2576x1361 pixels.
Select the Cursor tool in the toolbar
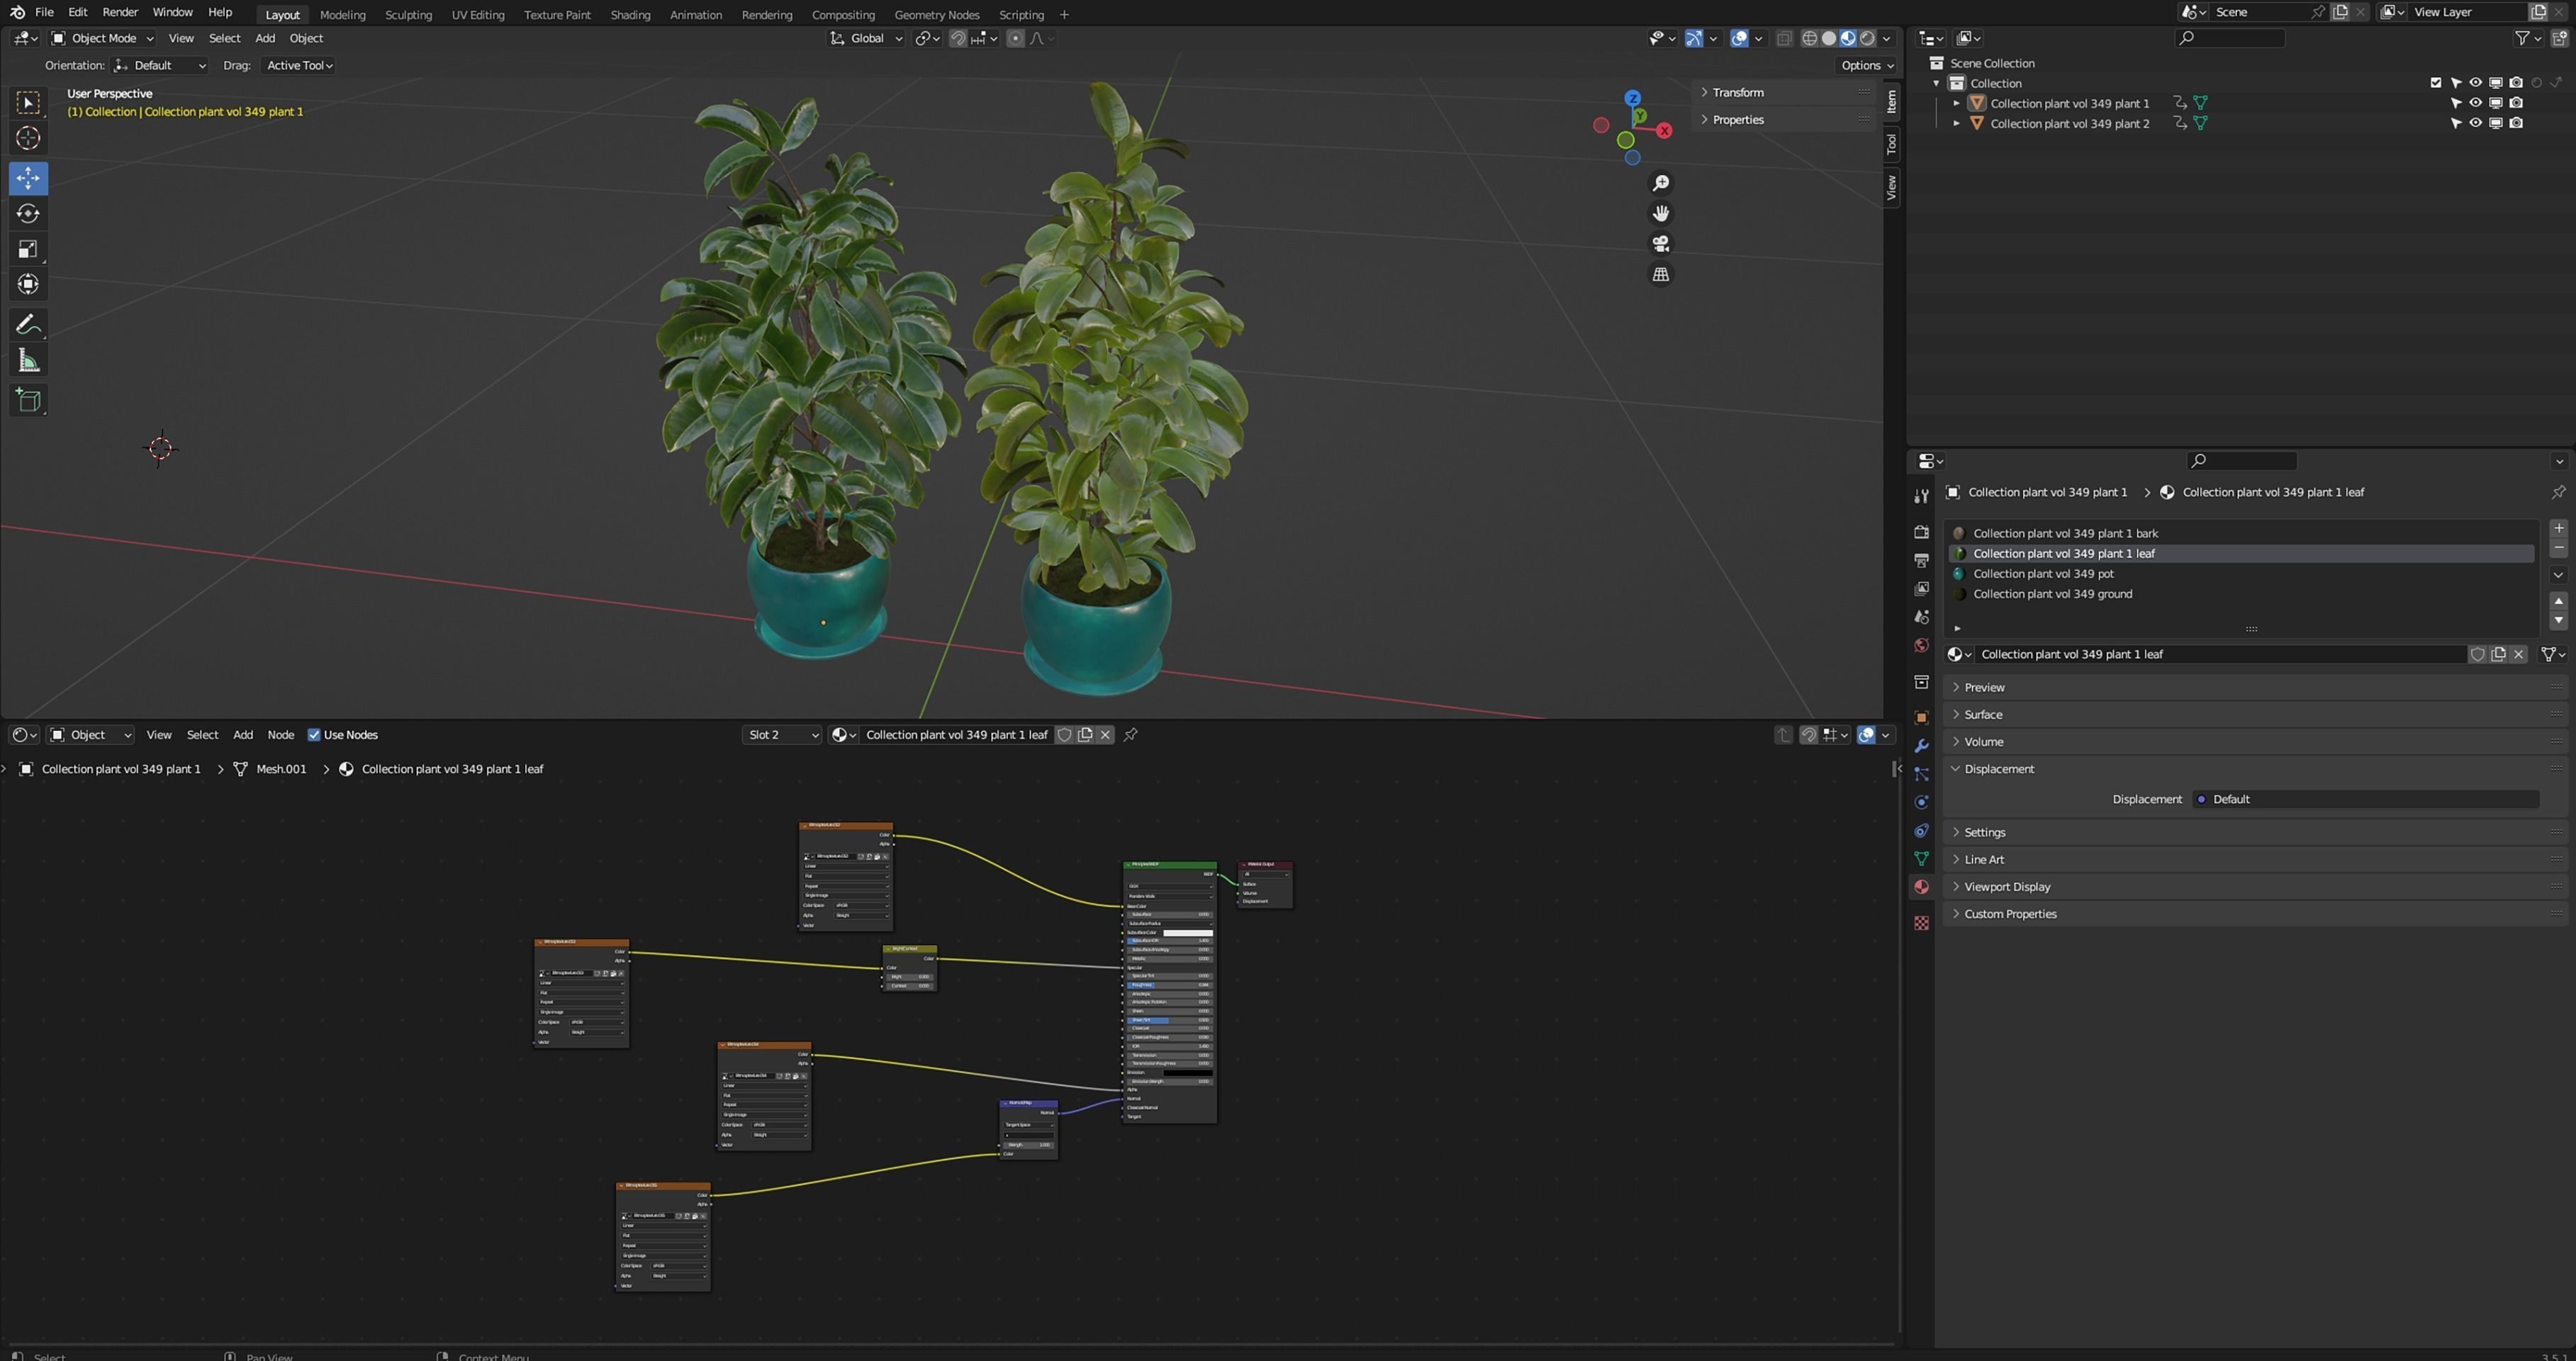(x=28, y=138)
